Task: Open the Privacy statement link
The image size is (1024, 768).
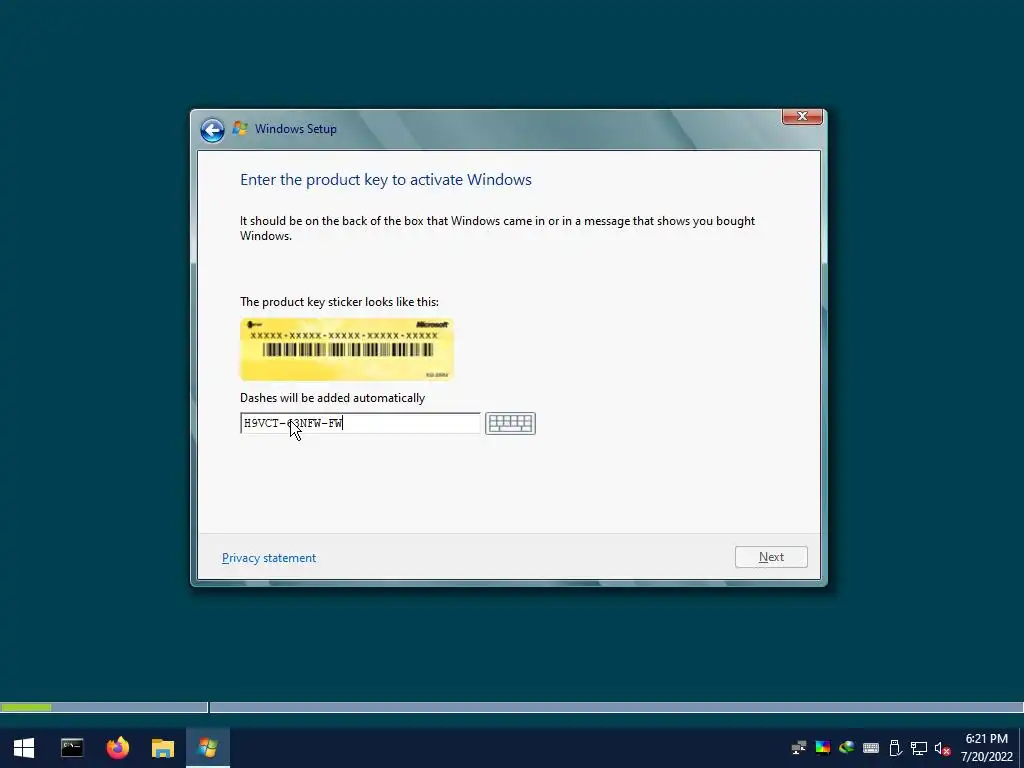Action: [x=268, y=558]
